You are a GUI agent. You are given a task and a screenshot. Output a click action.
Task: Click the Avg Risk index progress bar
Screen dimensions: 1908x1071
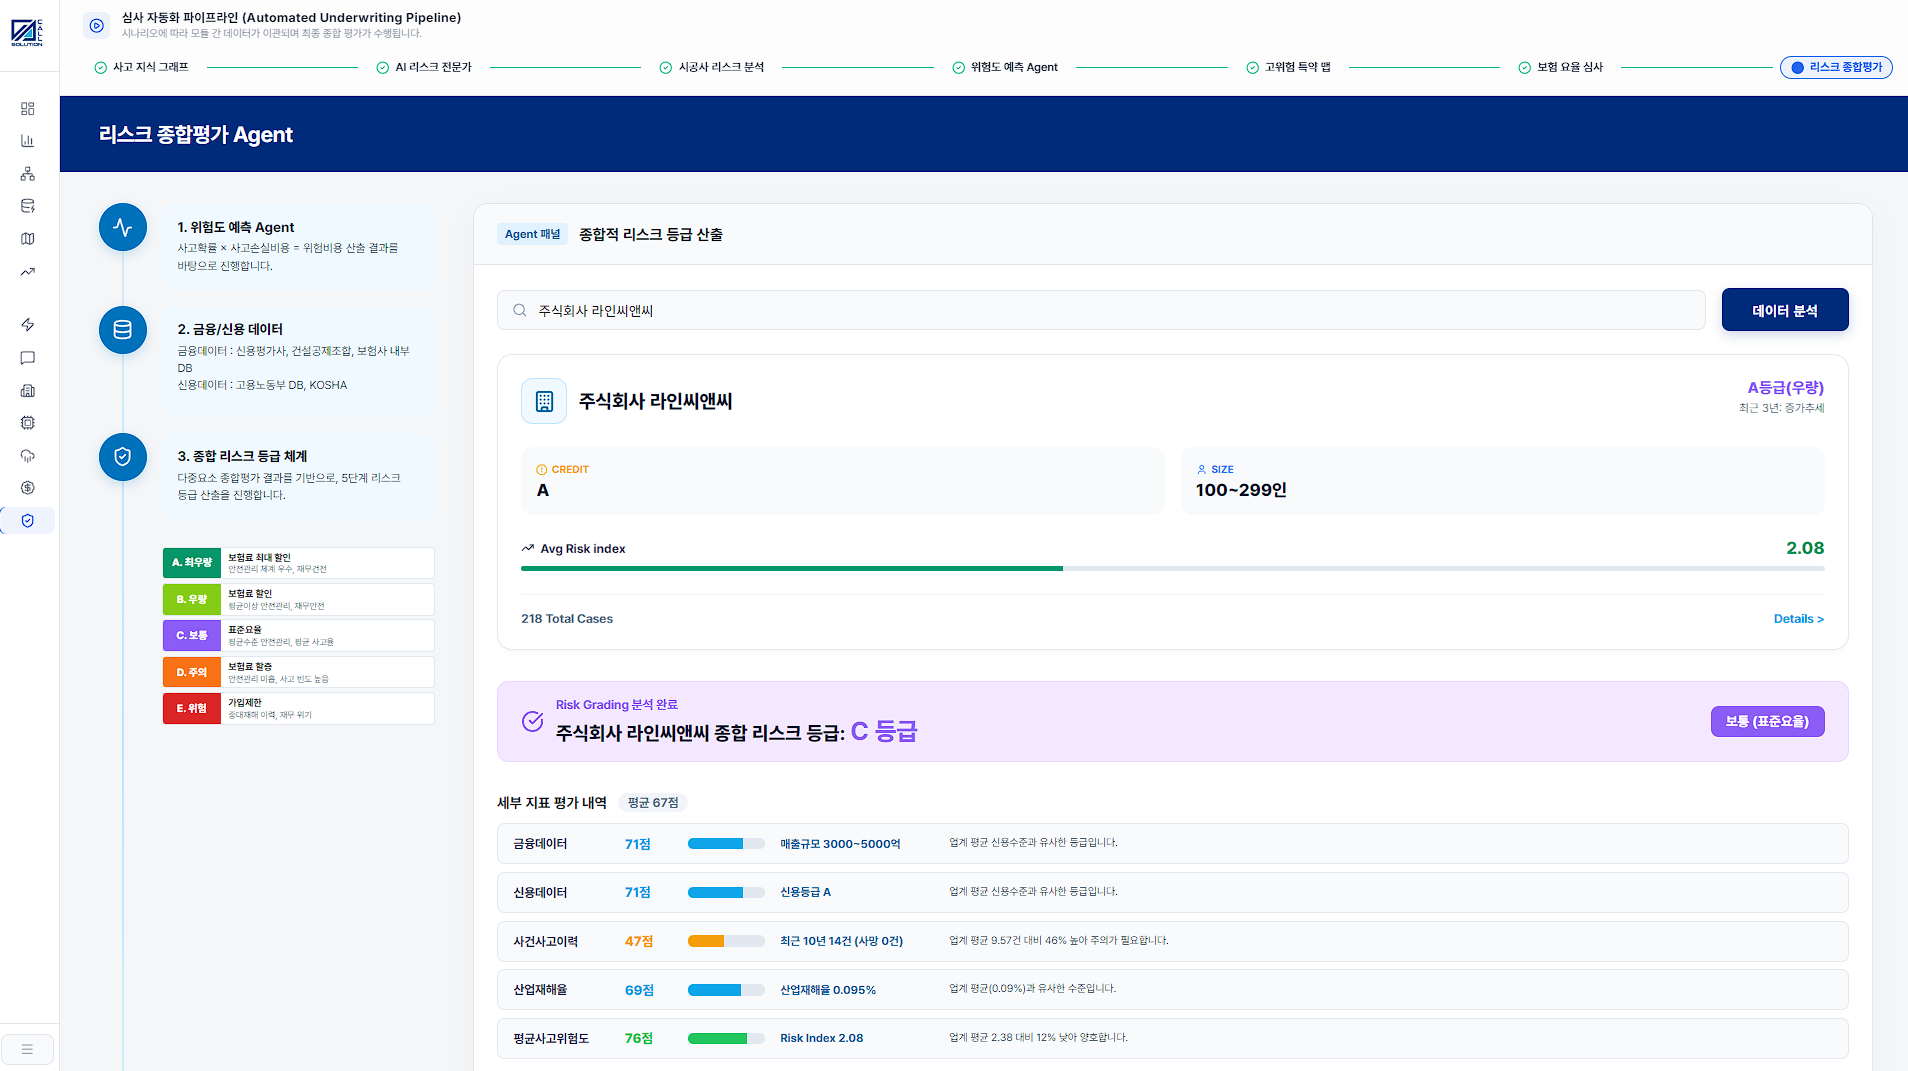1172,568
